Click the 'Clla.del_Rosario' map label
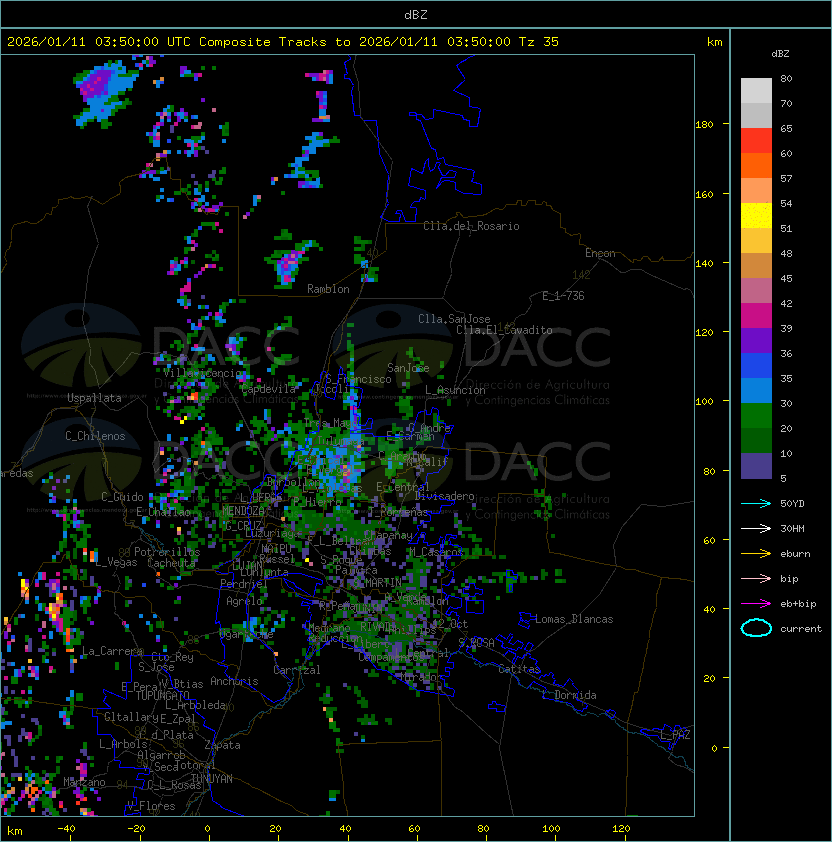The height and width of the screenshot is (842, 832). click(471, 226)
